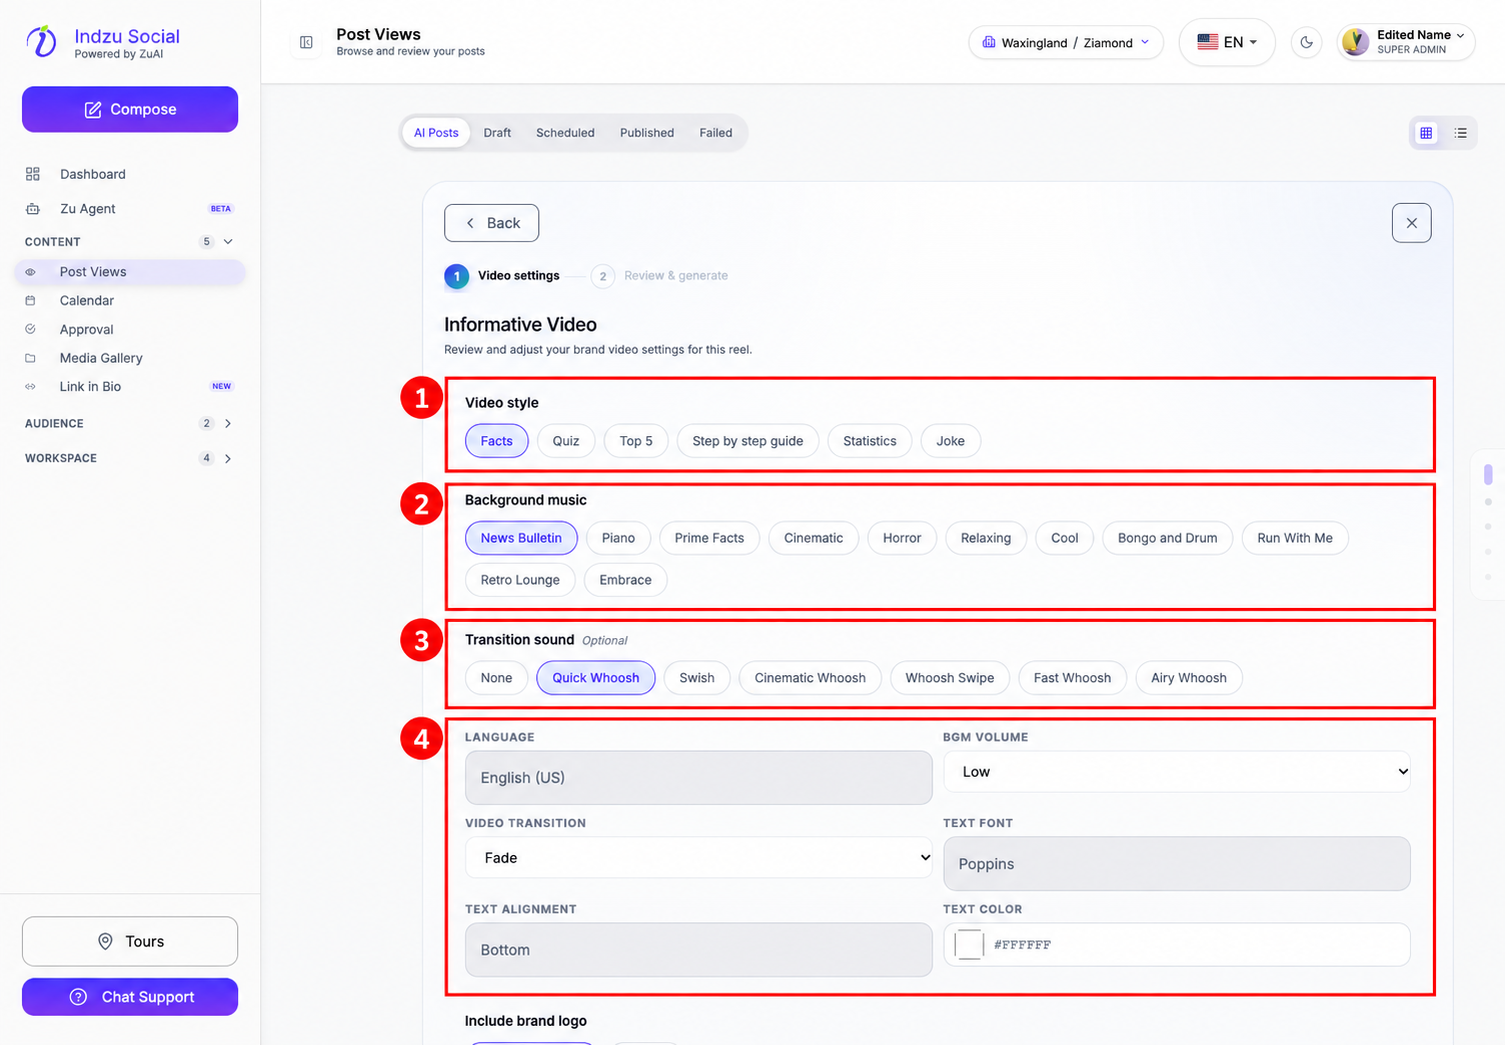Choose Retro Lounge background music
Image resolution: width=1505 pixels, height=1045 pixels.
click(x=520, y=580)
